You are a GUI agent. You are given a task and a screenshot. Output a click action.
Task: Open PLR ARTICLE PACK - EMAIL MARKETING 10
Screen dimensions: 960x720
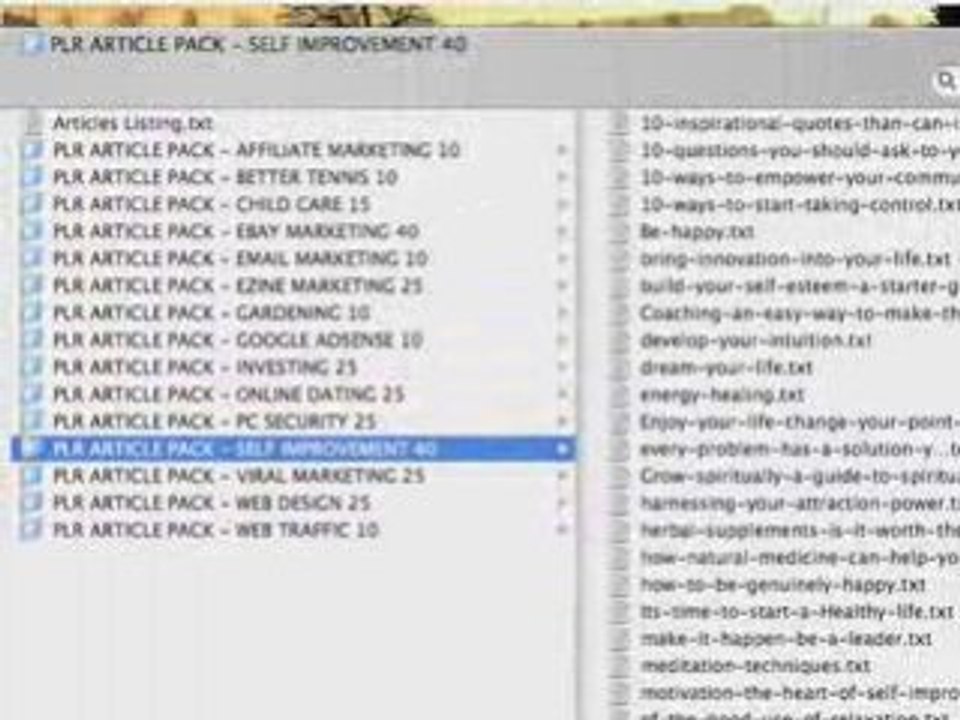[240, 258]
